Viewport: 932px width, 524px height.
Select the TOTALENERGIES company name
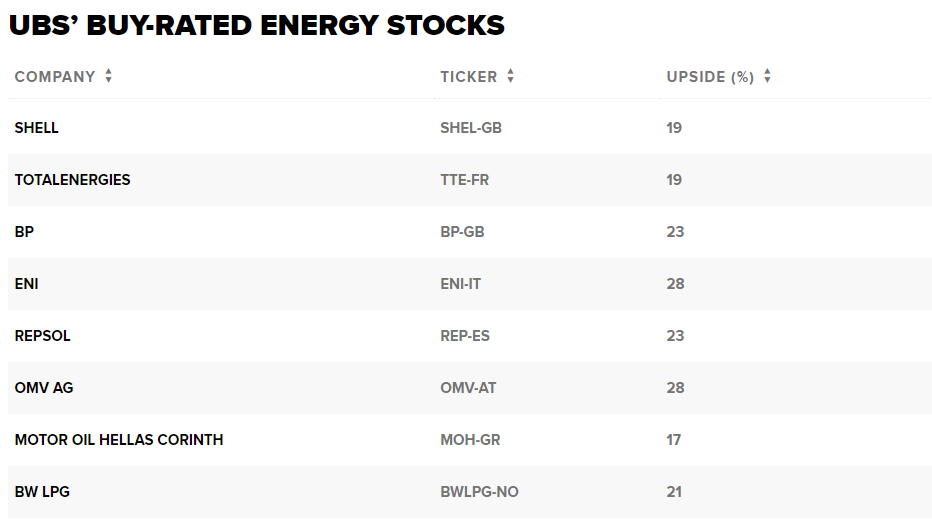tap(73, 180)
